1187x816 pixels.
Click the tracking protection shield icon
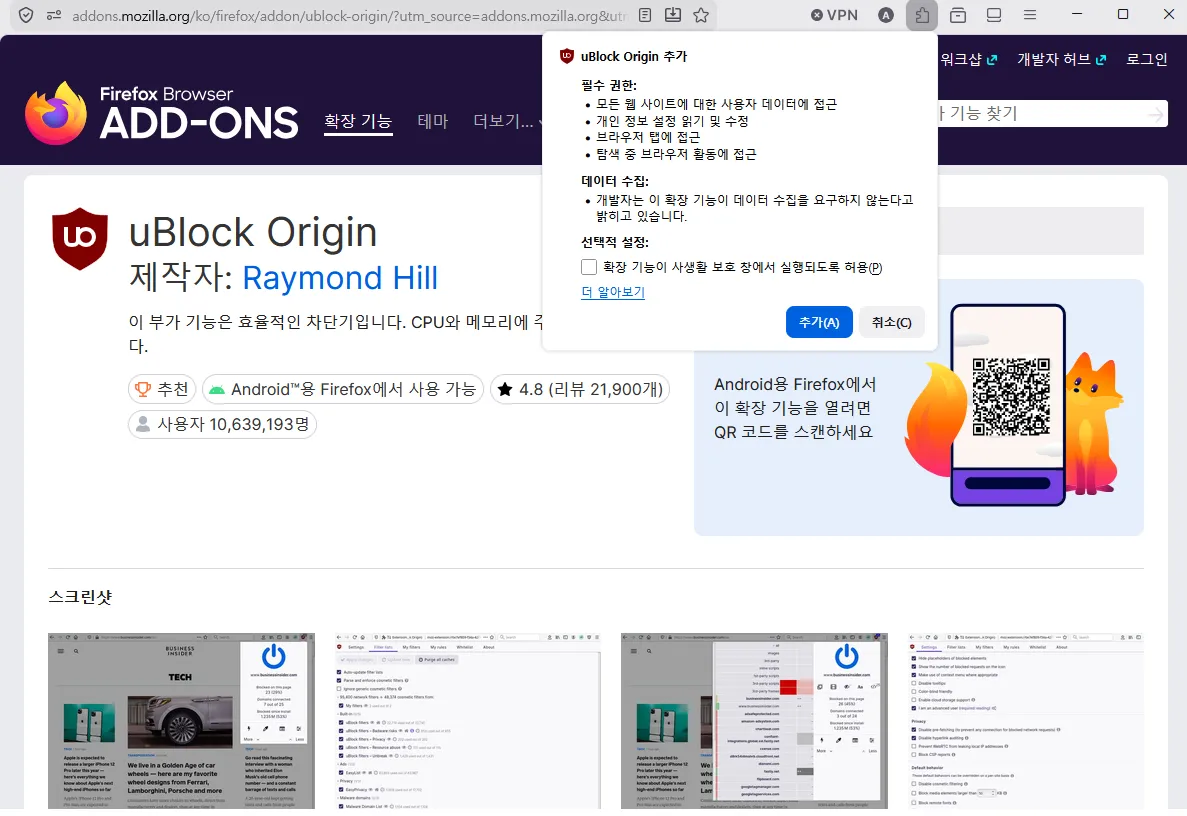(x=26, y=15)
